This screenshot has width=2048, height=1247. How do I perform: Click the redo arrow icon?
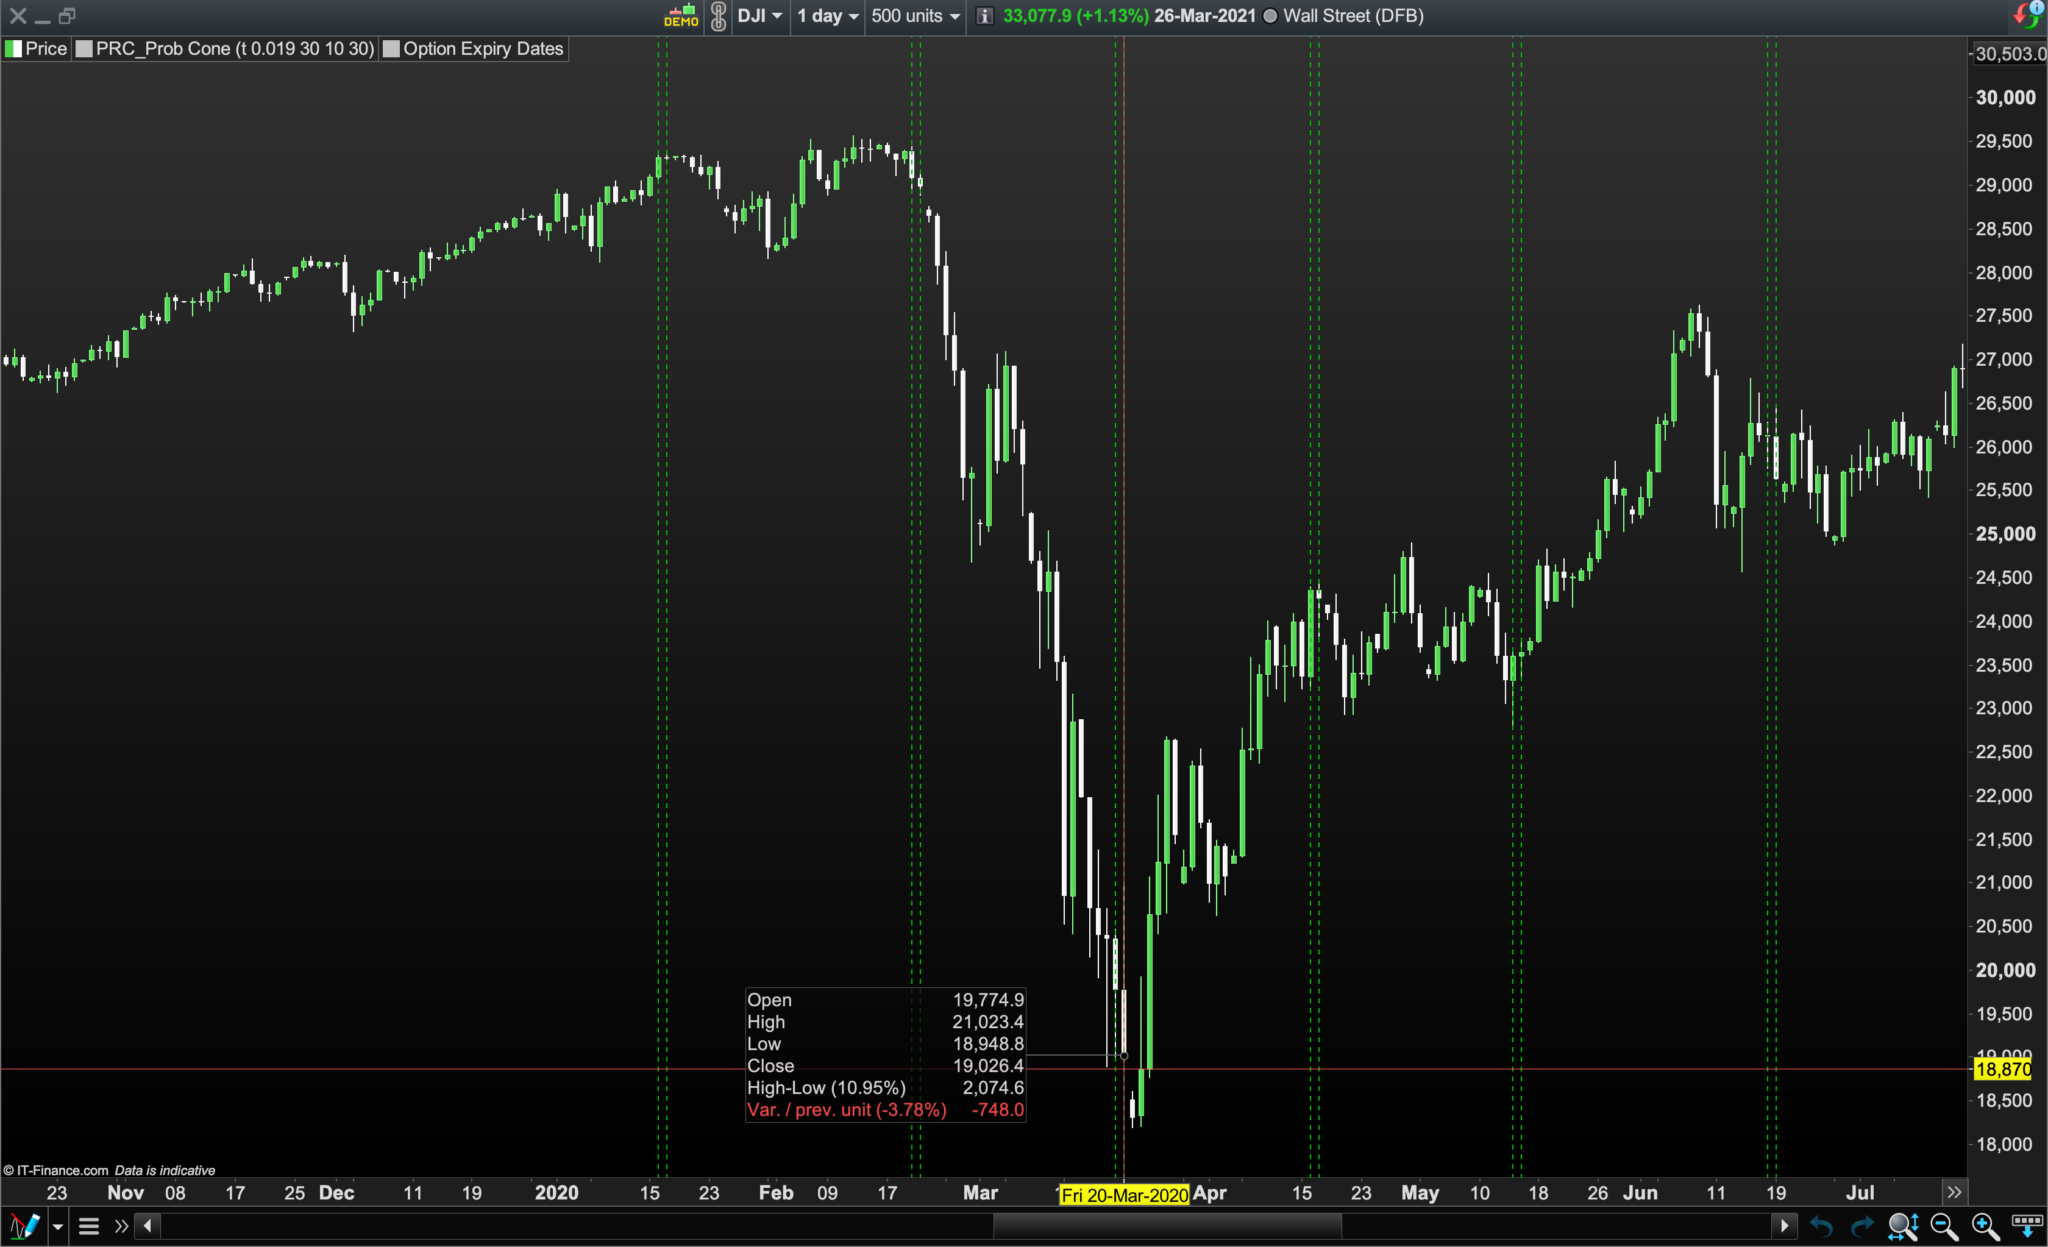click(x=1861, y=1225)
